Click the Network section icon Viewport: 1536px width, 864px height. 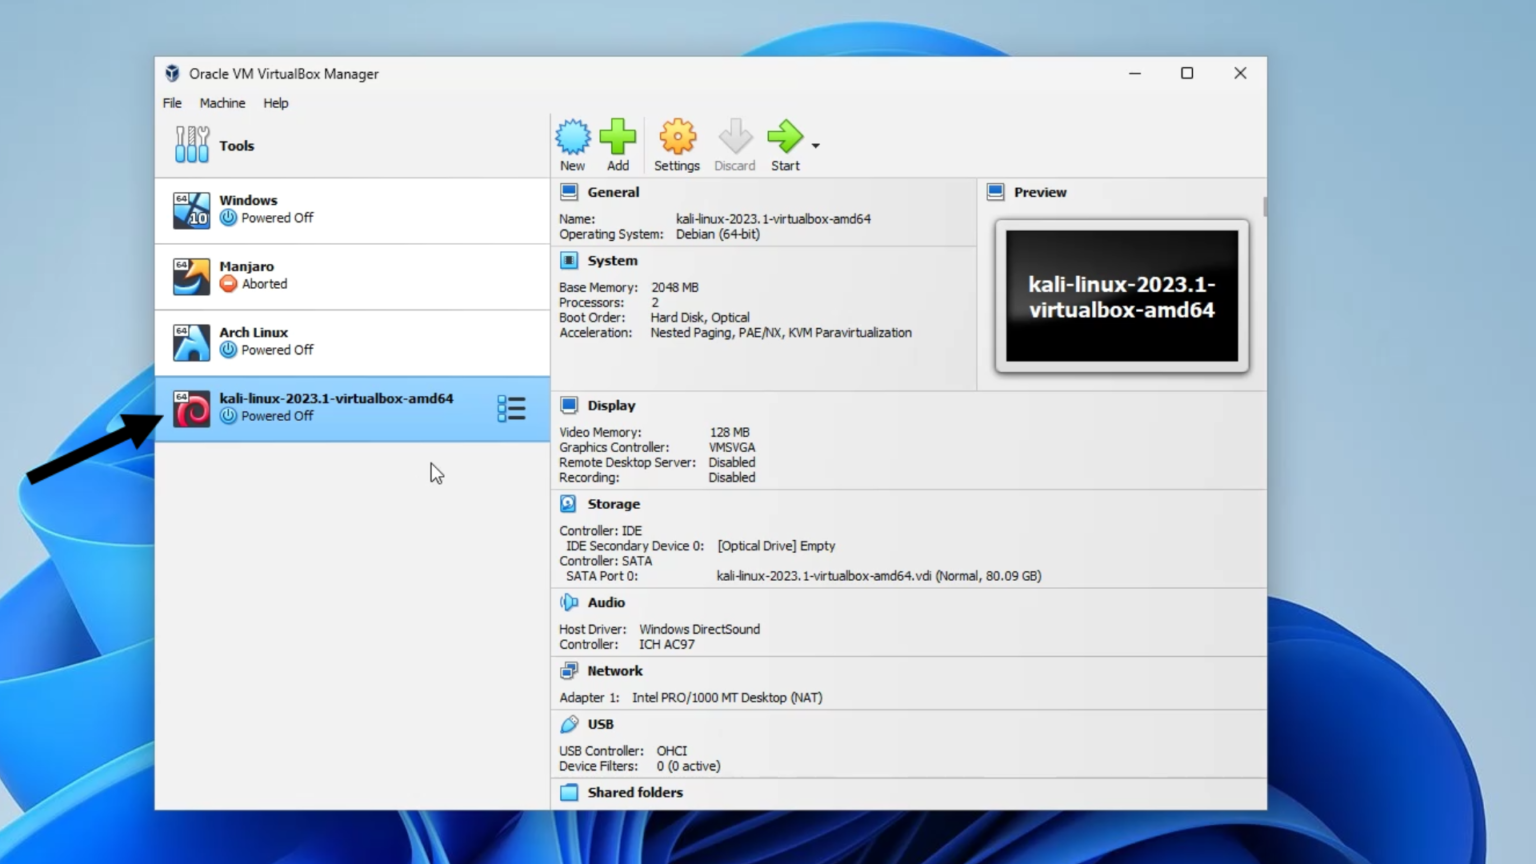[569, 670]
